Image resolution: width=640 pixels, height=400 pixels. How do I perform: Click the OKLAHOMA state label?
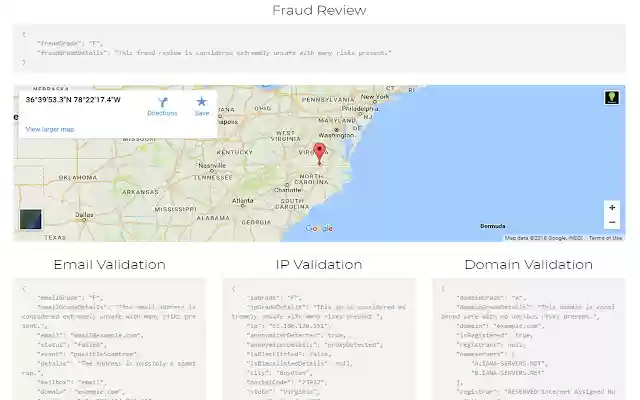(x=78, y=178)
